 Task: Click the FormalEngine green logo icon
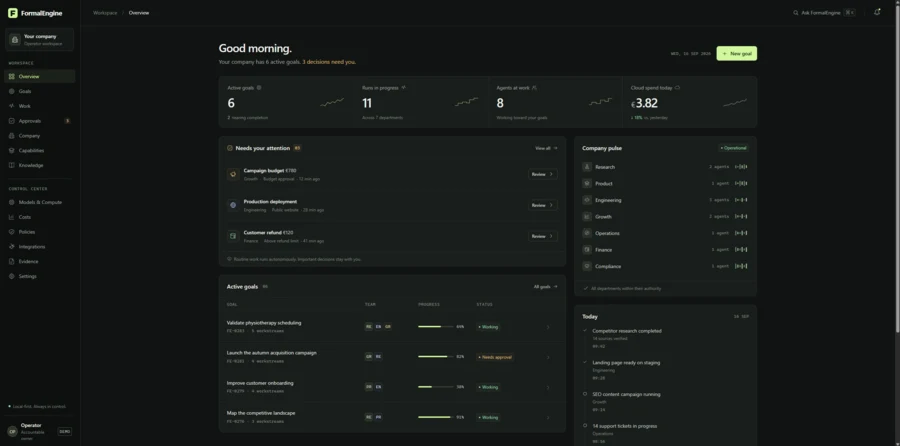click(13, 13)
